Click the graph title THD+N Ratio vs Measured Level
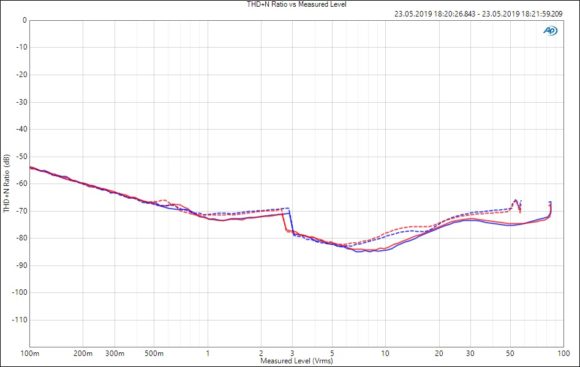The width and height of the screenshot is (580, 367). tap(297, 4)
